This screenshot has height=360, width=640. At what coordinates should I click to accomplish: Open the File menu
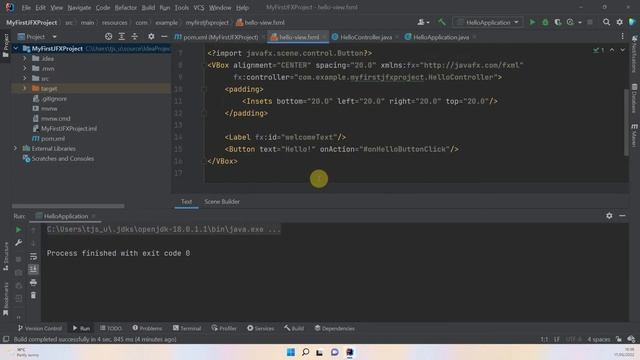tap(26, 8)
